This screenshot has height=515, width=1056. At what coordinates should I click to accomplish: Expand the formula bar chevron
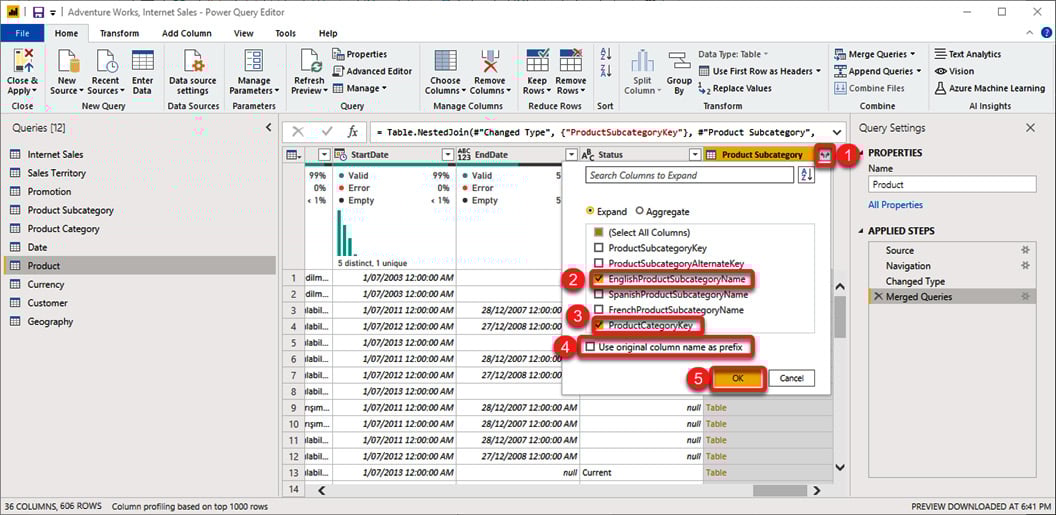(837, 132)
